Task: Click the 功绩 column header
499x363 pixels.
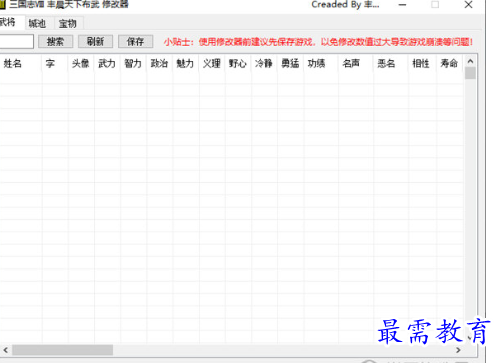Action: point(321,63)
